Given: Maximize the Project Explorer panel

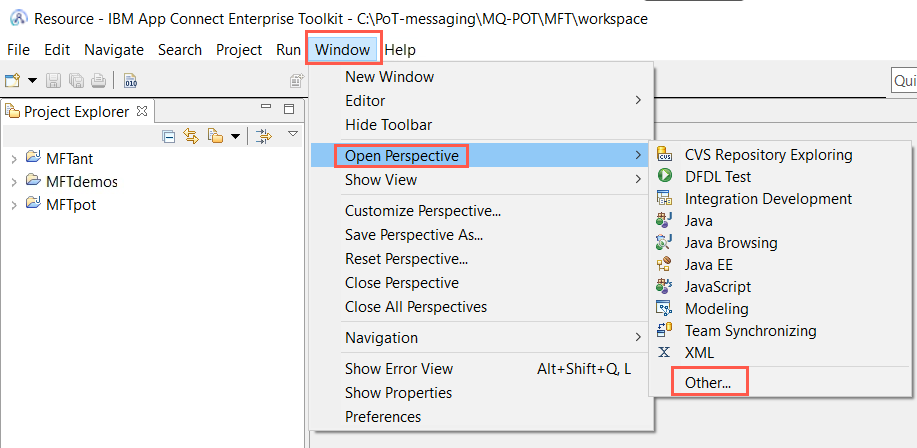Looking at the screenshot, I should point(289,109).
